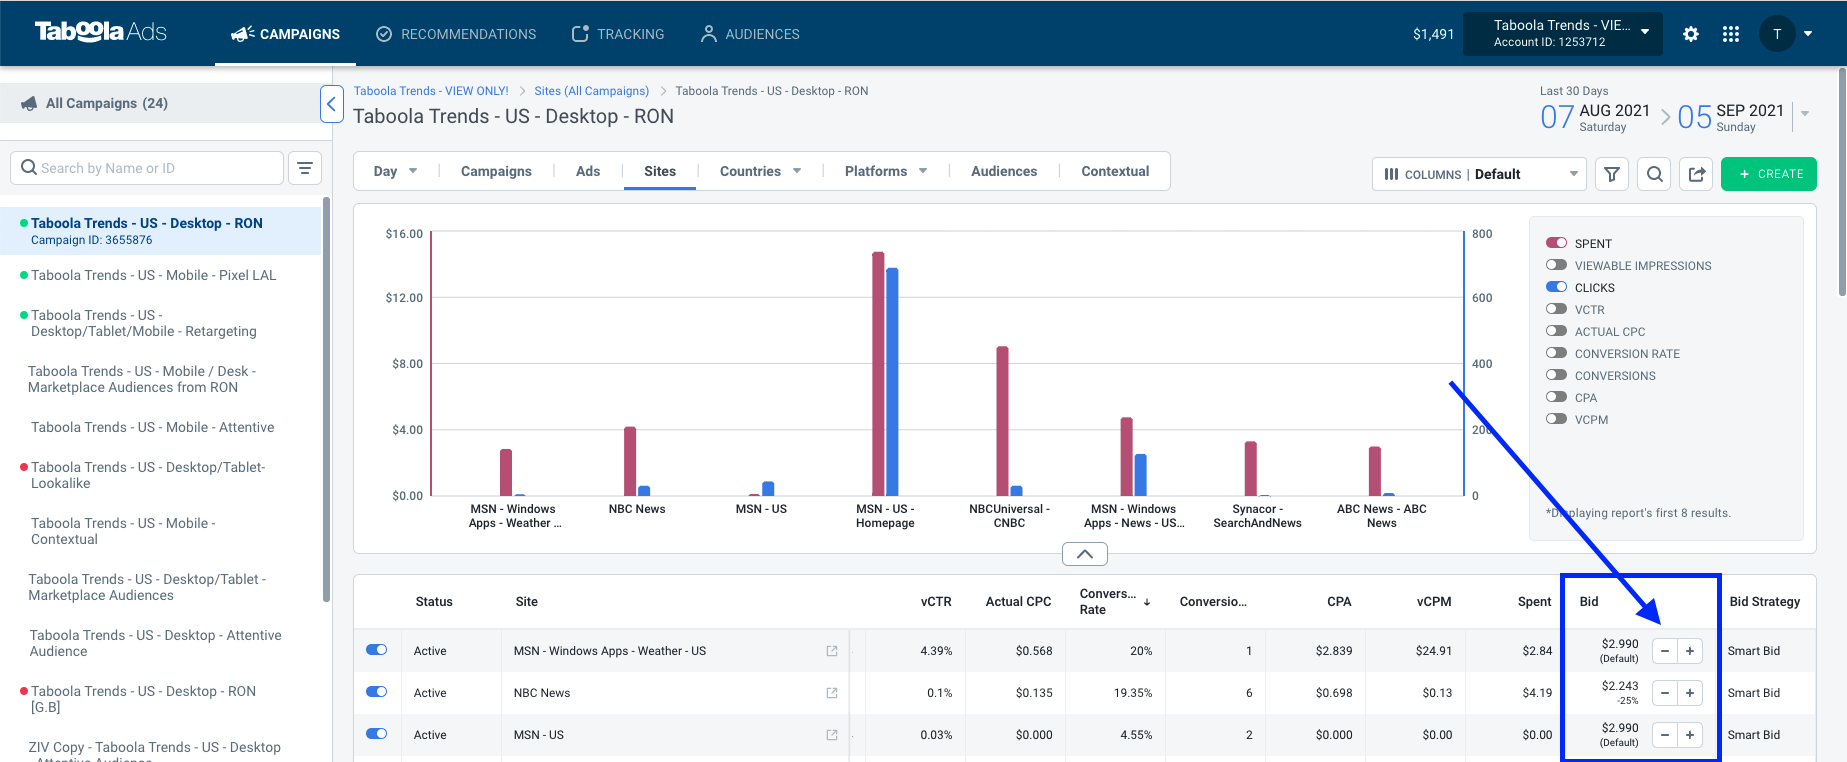The height and width of the screenshot is (762, 1847).
Task: Open the apps grid icon
Action: 1731,34
